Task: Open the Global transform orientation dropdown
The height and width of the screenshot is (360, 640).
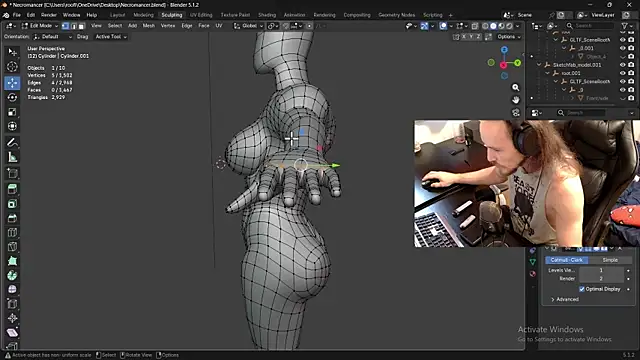Action: pos(248,26)
